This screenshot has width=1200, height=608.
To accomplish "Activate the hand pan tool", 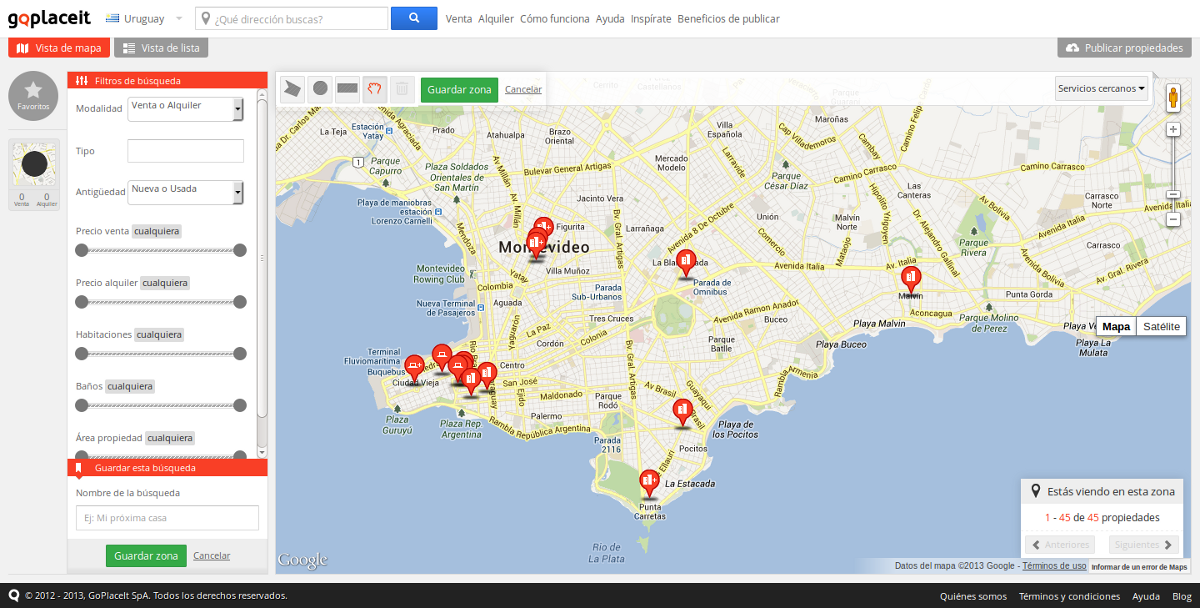I will 375,89.
